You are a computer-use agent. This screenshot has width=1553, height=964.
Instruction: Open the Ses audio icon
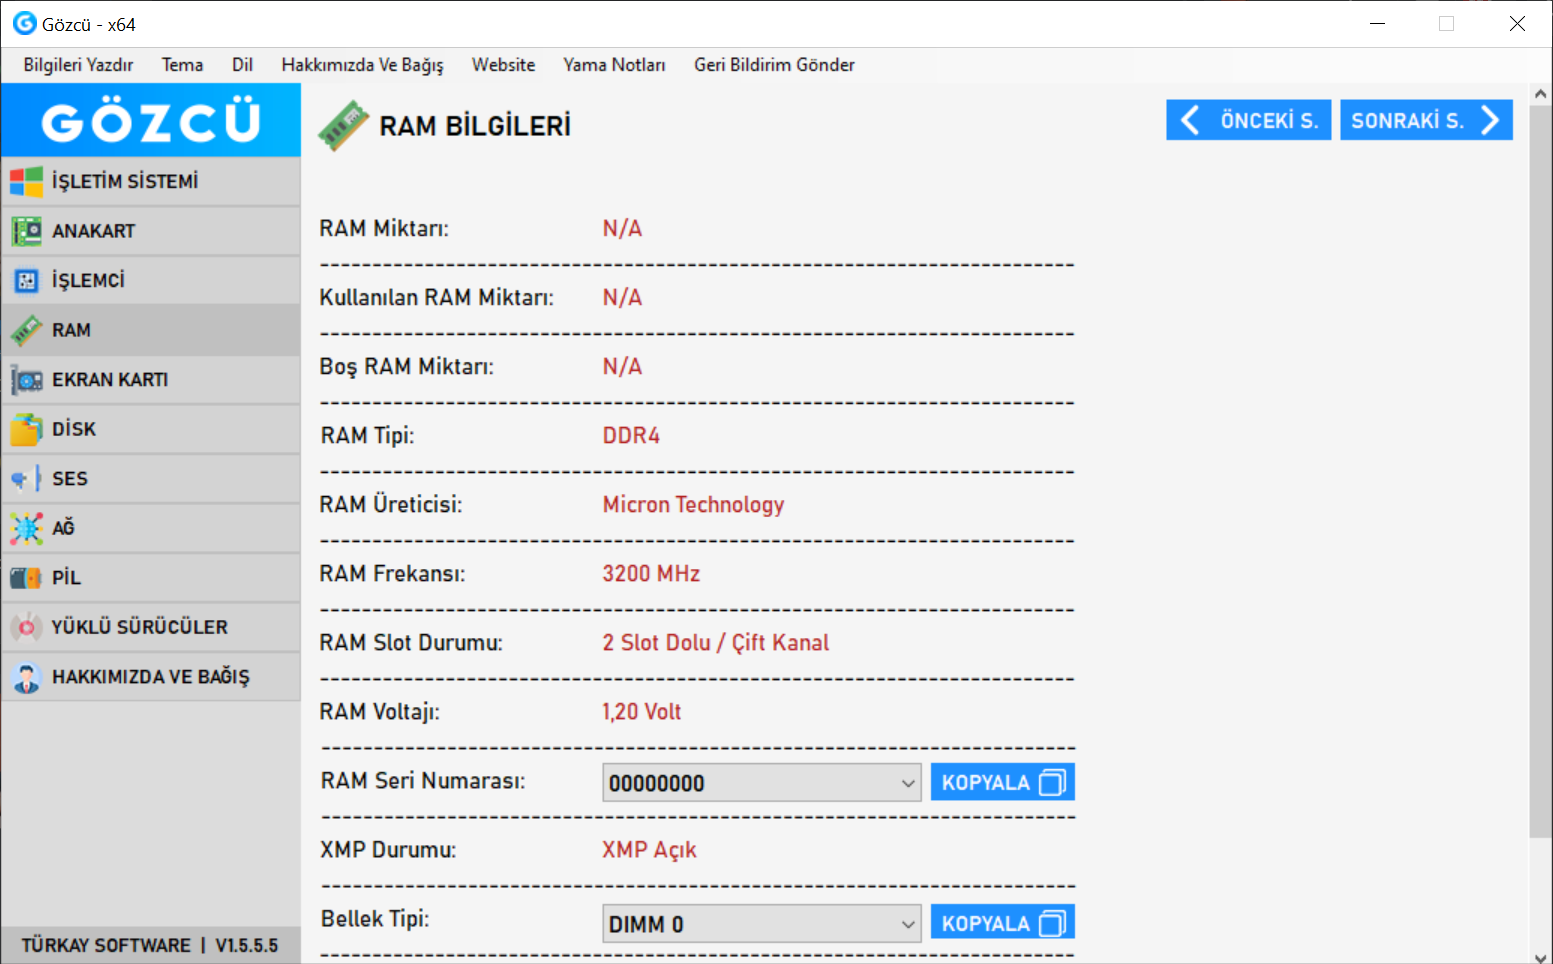[27, 479]
